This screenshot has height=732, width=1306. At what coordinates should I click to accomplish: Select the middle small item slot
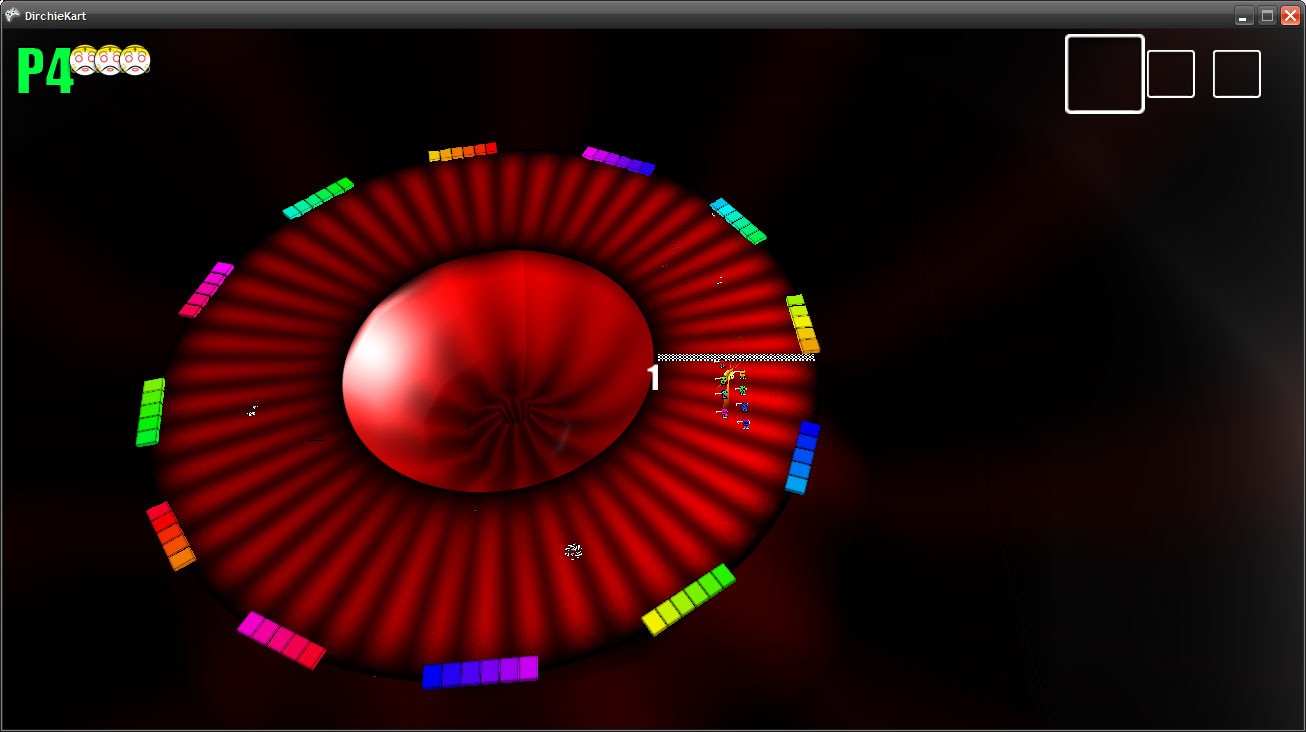(x=1170, y=74)
